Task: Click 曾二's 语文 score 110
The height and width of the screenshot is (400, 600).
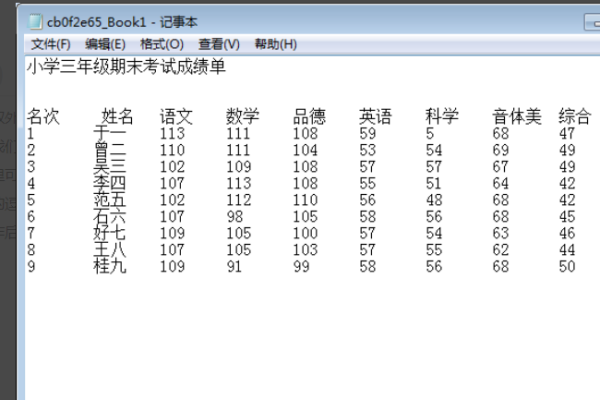Action: point(172,150)
